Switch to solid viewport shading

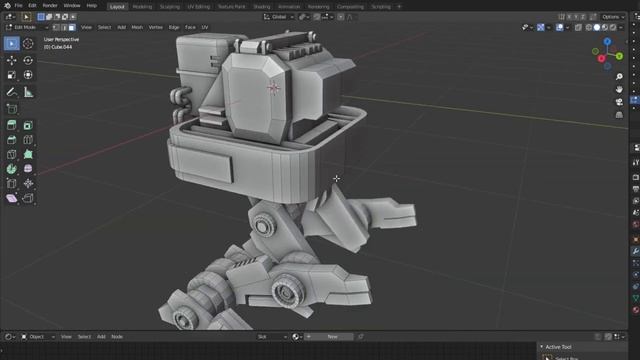coord(597,27)
